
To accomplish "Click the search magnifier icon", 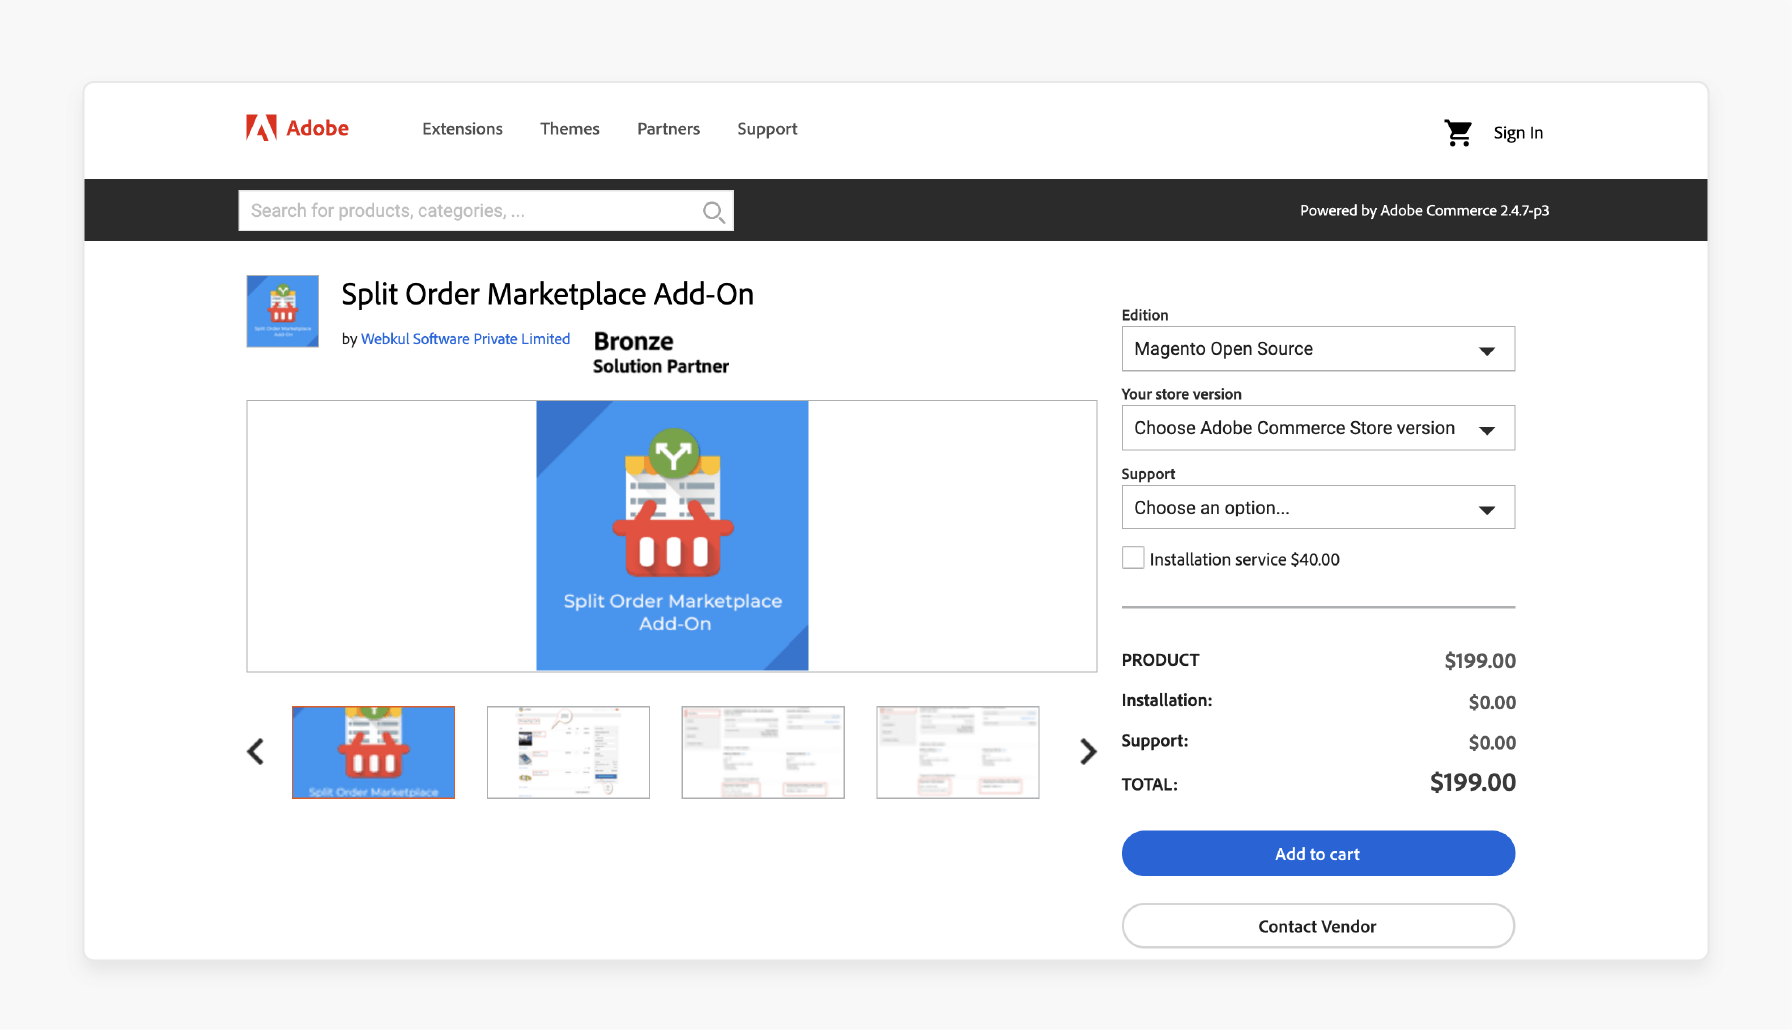I will click(713, 211).
